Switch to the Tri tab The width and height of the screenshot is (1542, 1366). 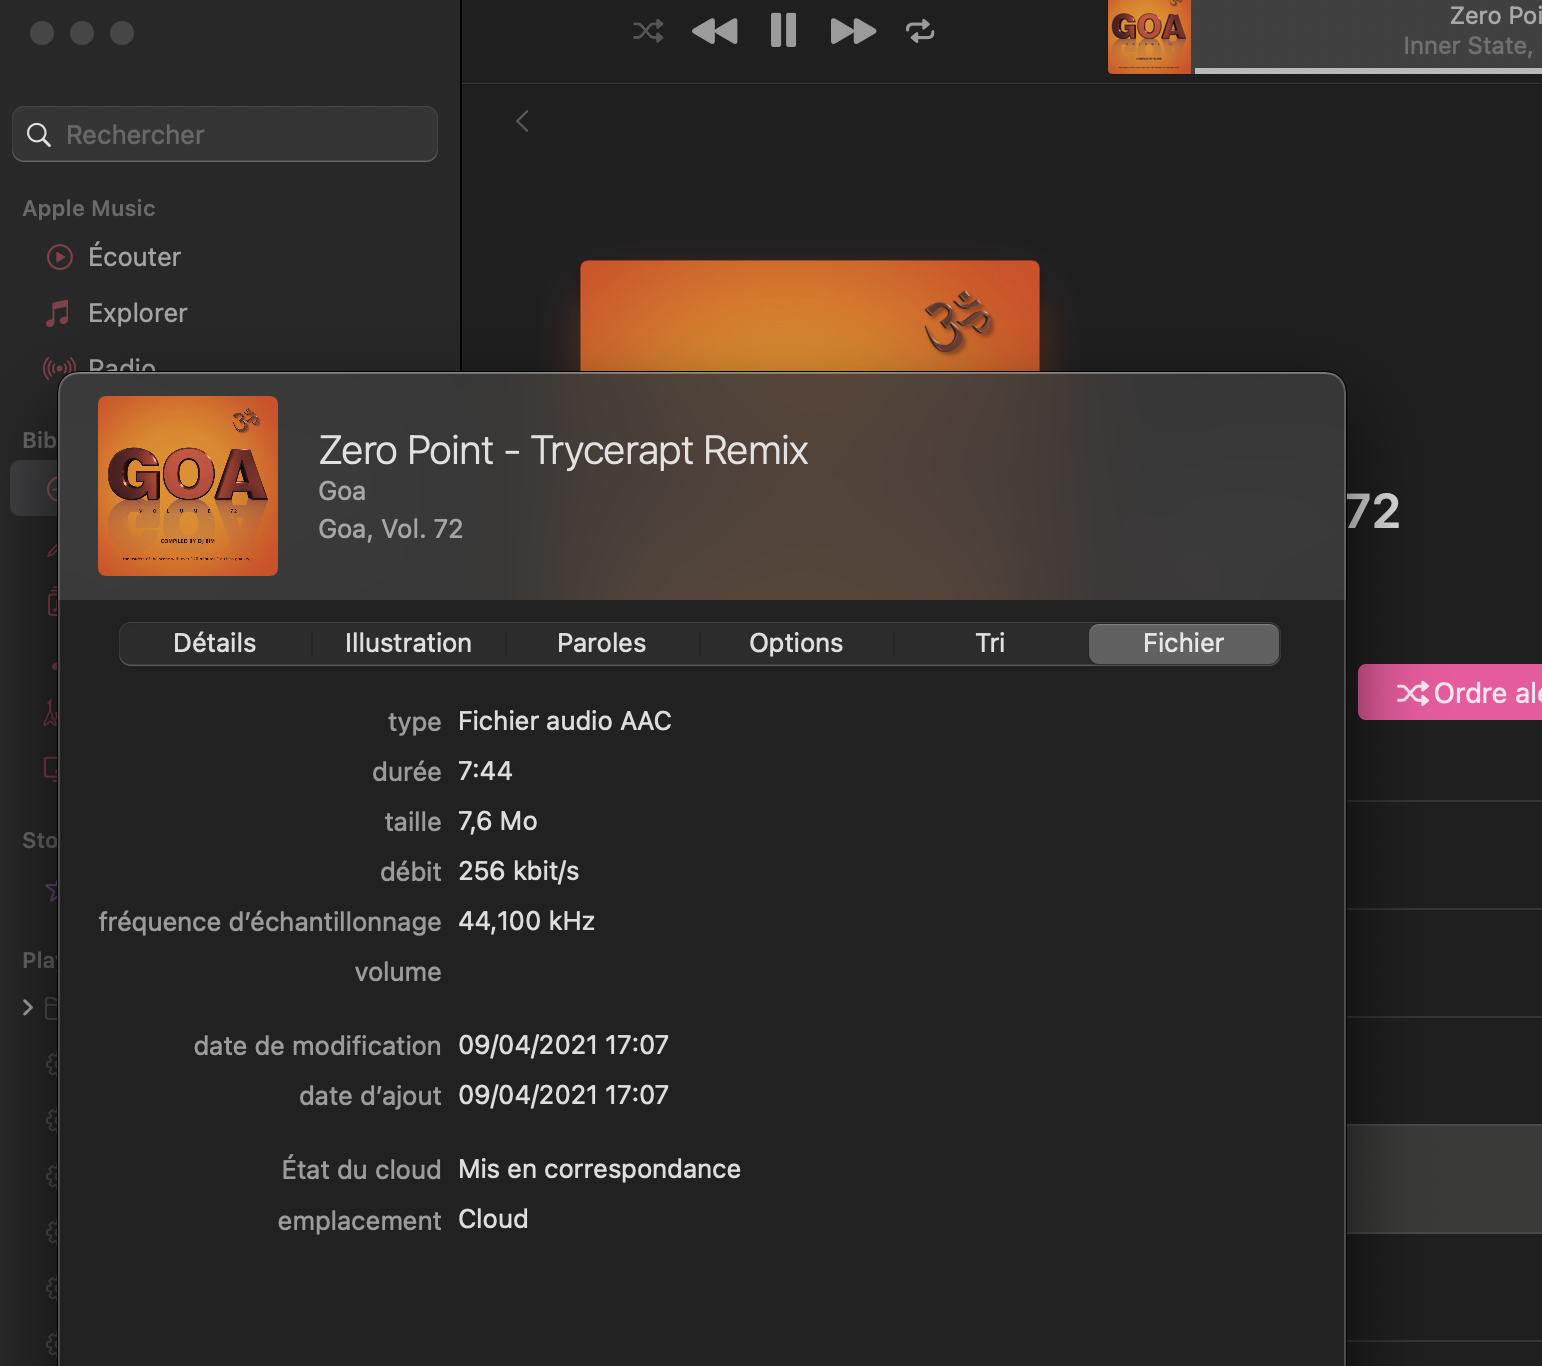(x=990, y=643)
